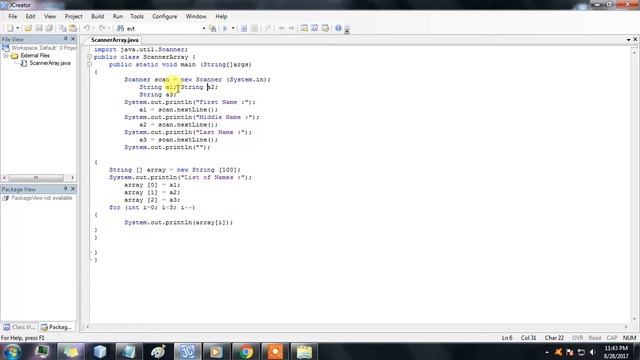
Task: Click the Stop build toolbar icon
Action: 254,28
